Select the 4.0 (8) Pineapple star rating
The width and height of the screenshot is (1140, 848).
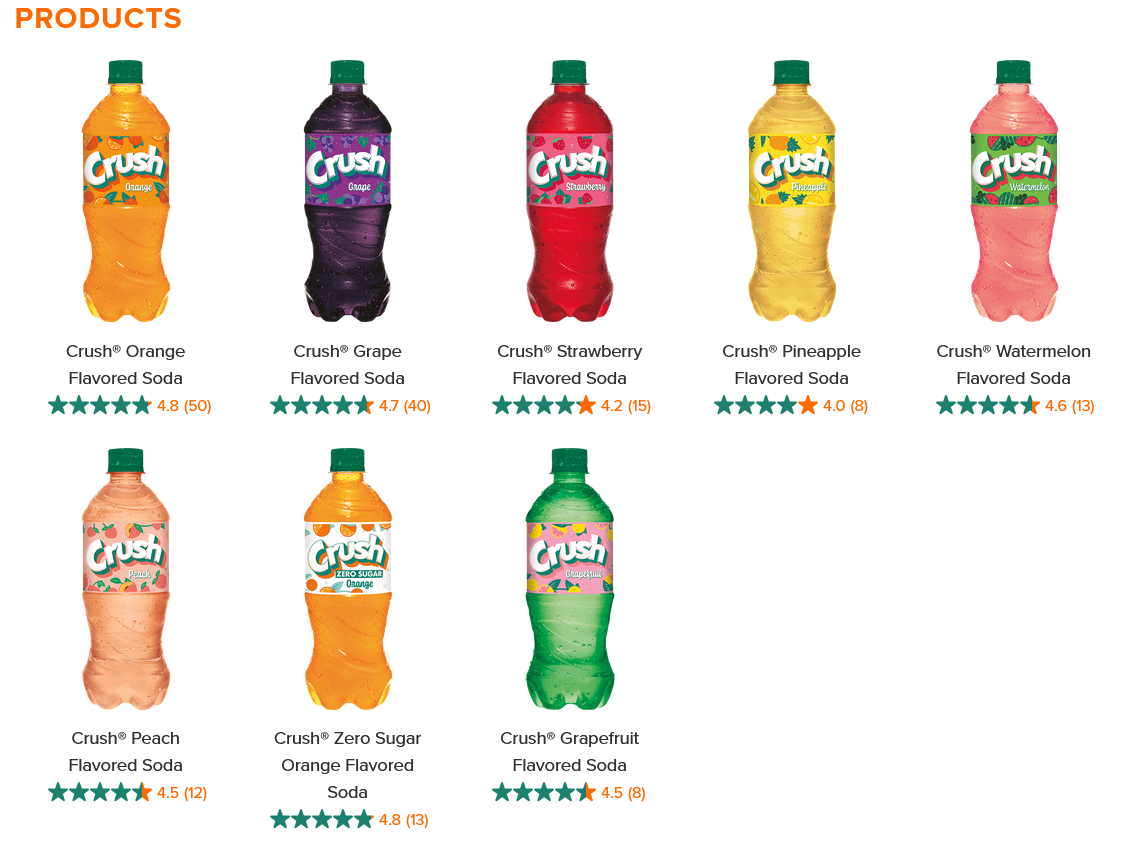791,406
